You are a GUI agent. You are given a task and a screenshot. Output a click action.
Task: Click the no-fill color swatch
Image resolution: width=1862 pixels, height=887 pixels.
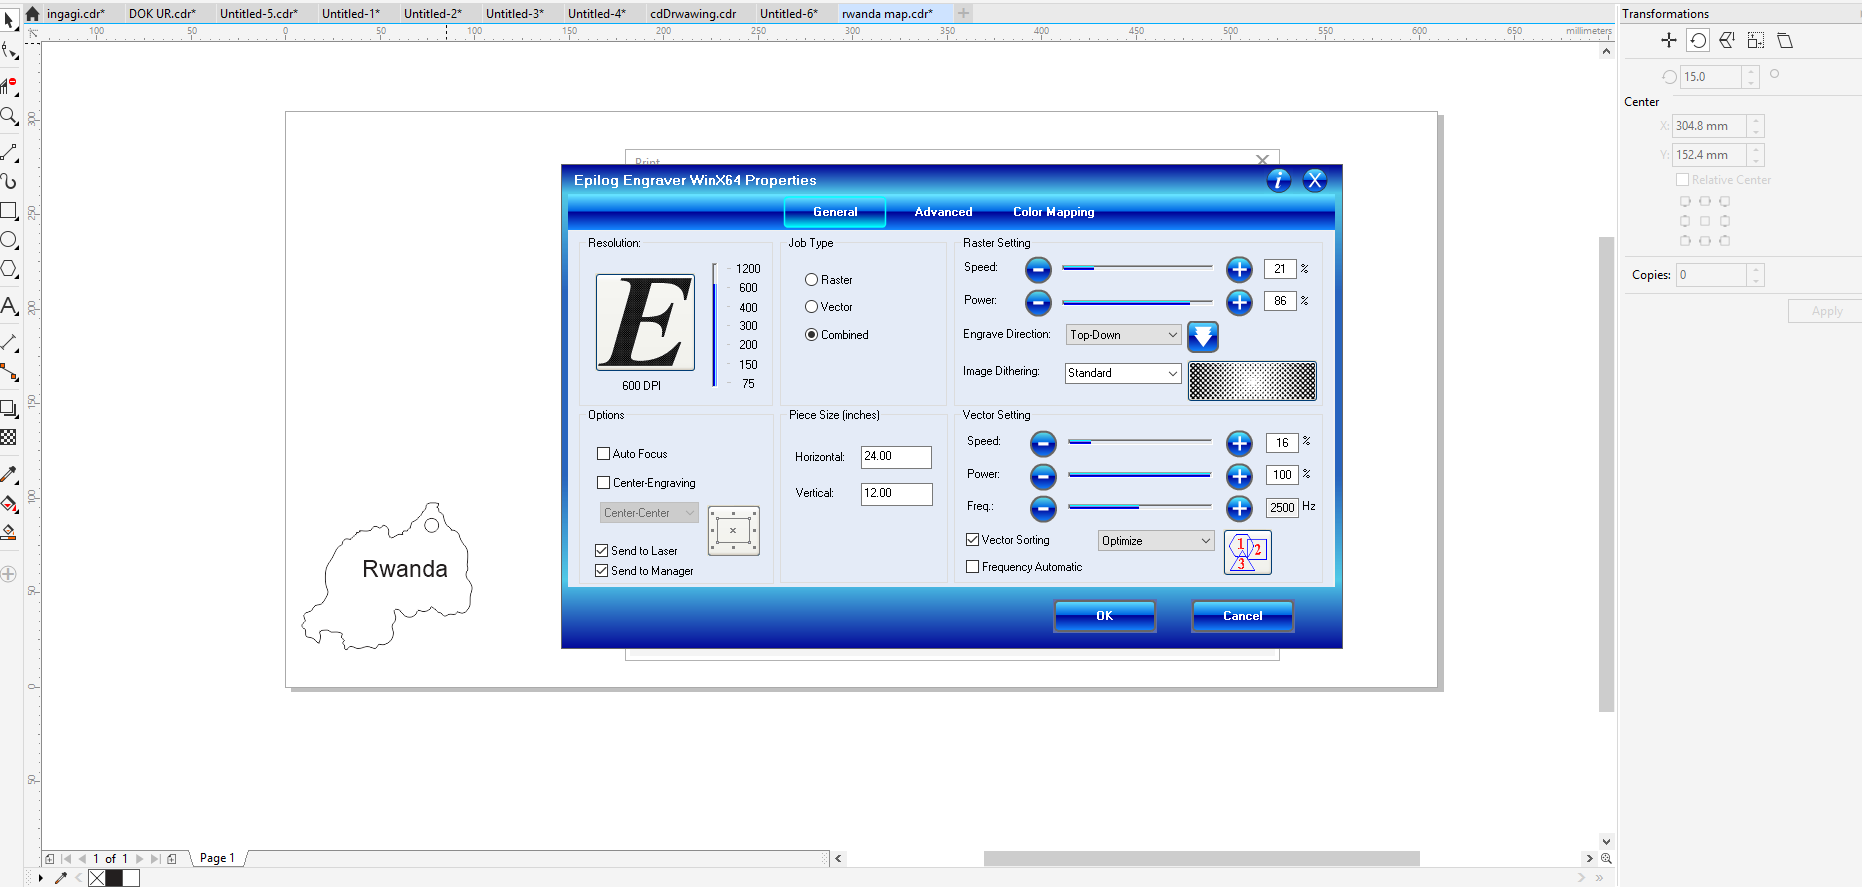(97, 878)
